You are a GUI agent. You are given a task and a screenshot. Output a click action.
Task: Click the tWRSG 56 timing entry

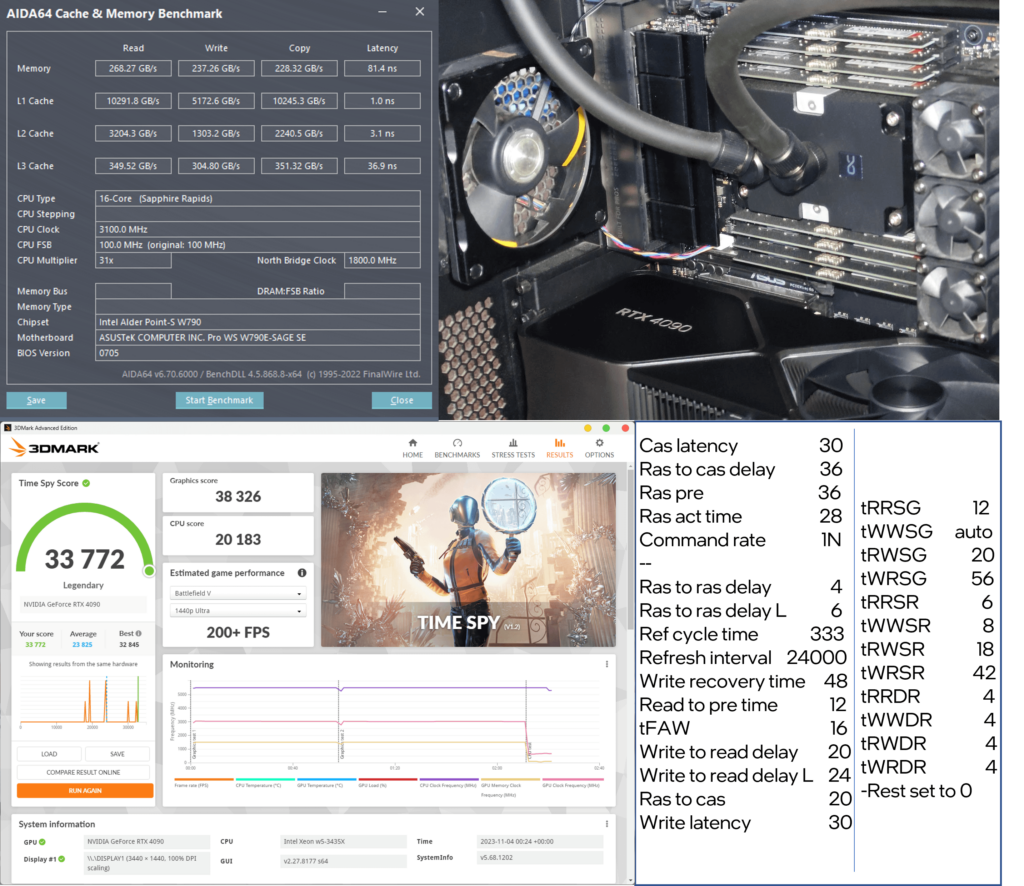coord(927,578)
